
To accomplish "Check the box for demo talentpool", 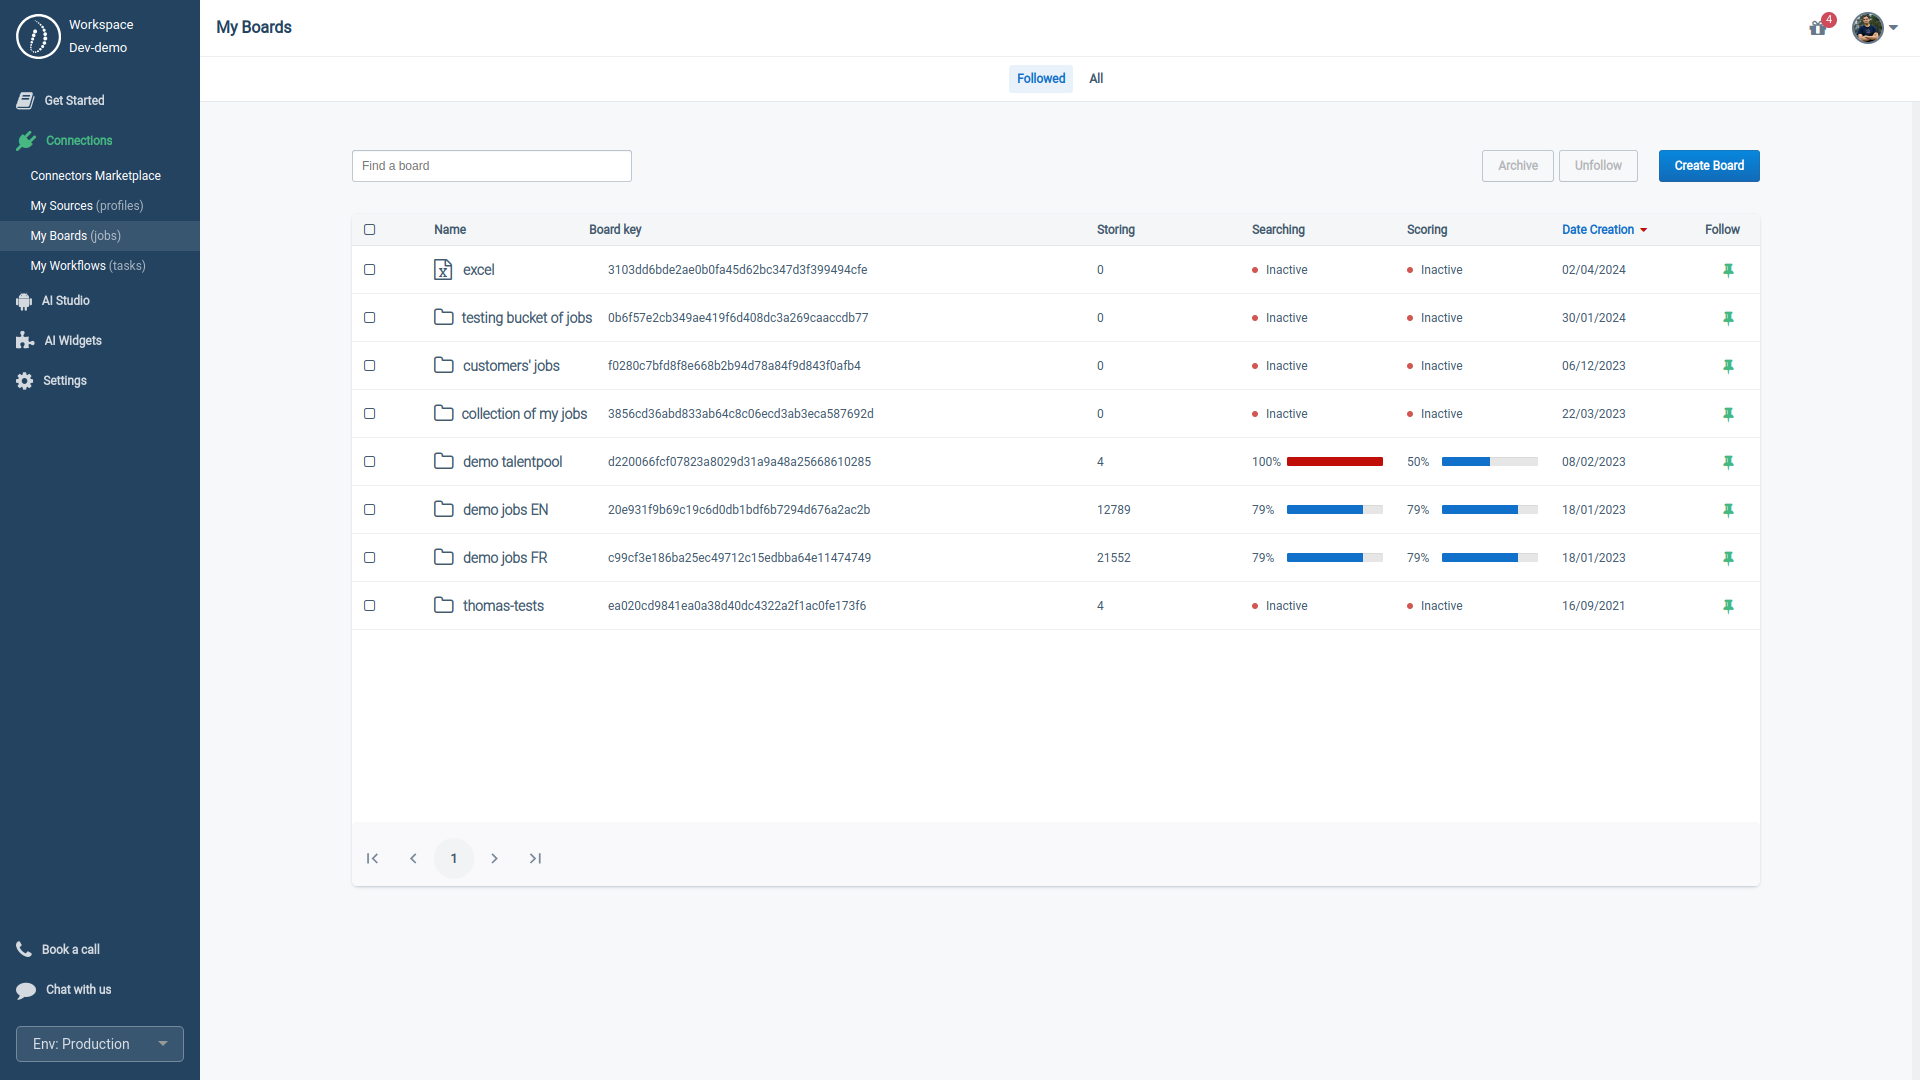I will 369,462.
